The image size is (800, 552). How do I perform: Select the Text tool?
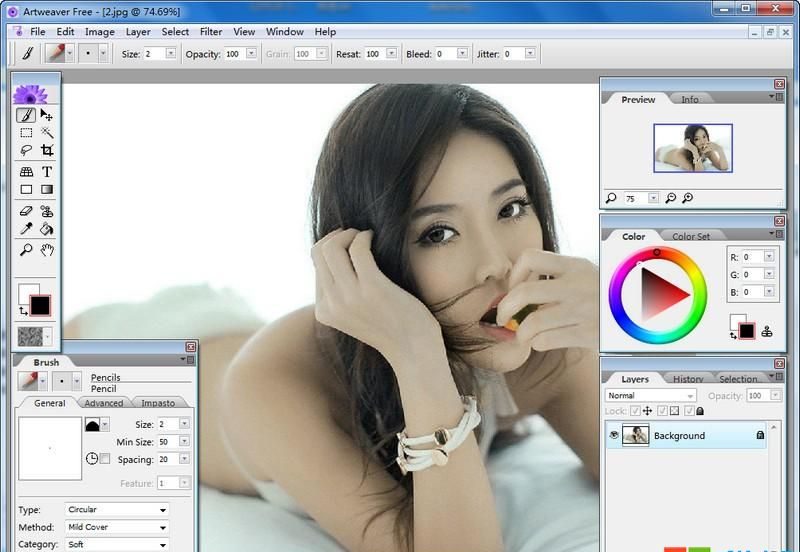pyautogui.click(x=47, y=172)
